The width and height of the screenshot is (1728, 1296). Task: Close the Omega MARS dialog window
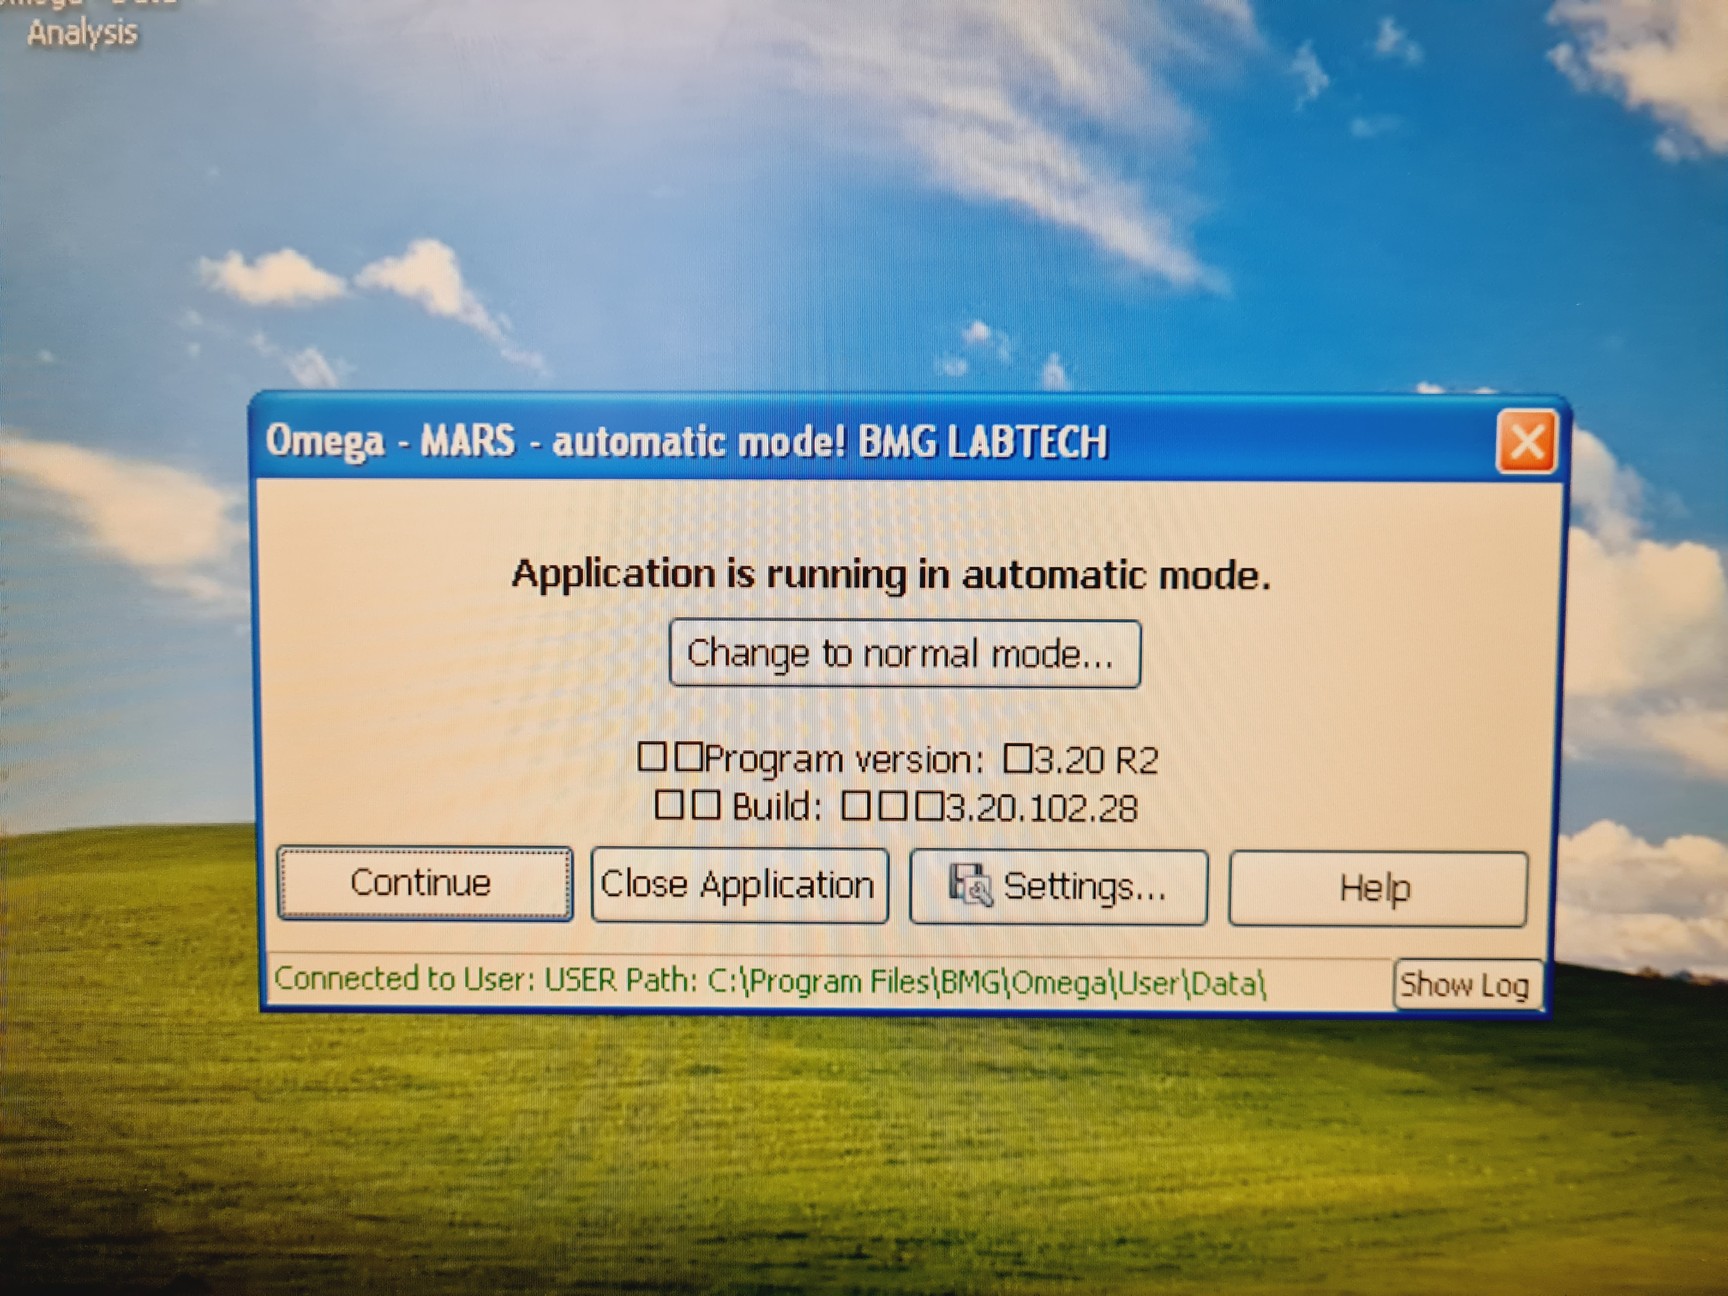(1526, 441)
